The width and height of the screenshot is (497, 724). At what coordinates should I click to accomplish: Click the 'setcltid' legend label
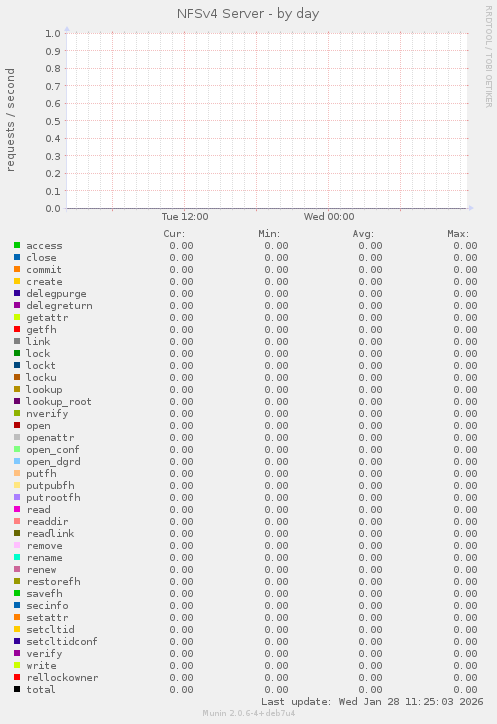[50, 630]
